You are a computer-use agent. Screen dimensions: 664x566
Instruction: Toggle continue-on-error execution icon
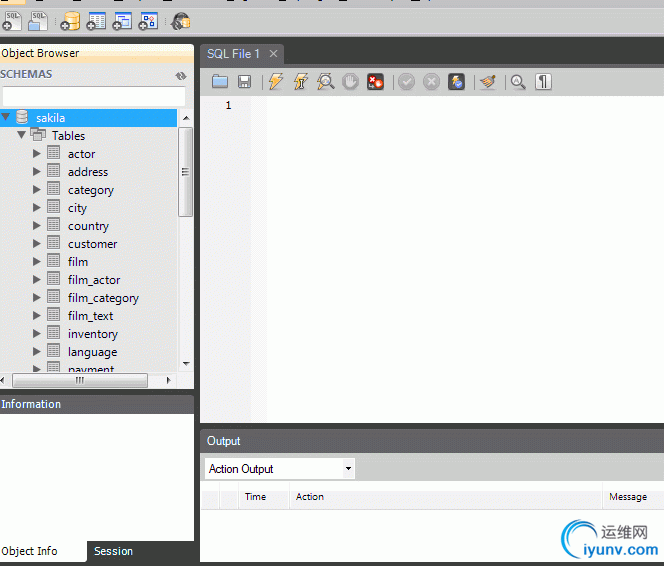pos(375,81)
